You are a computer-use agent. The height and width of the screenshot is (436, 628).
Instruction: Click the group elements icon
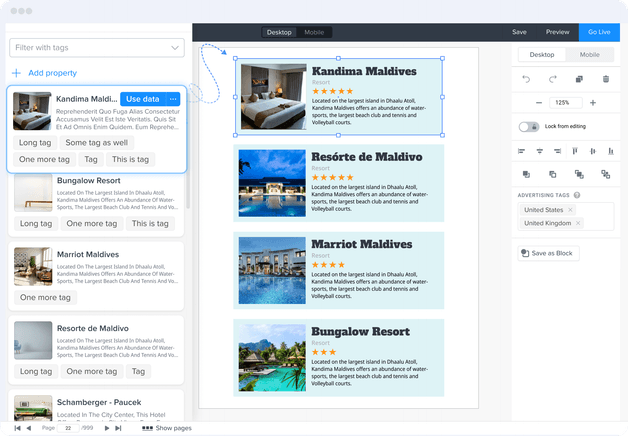[579, 174]
